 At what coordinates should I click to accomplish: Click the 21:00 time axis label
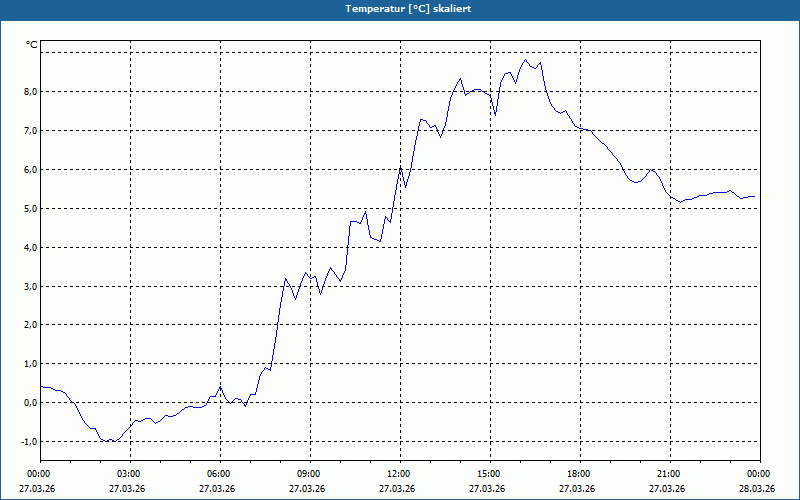tap(670, 474)
